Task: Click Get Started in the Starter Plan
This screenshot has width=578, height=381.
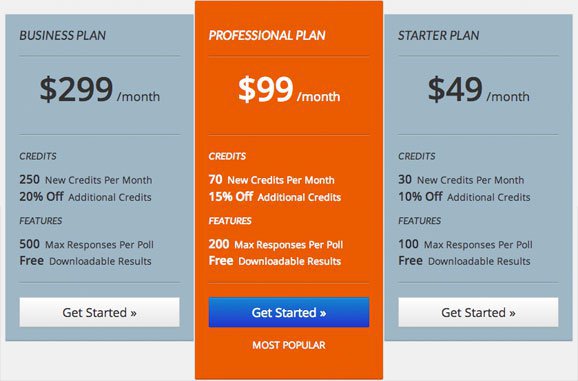Action: tap(478, 312)
